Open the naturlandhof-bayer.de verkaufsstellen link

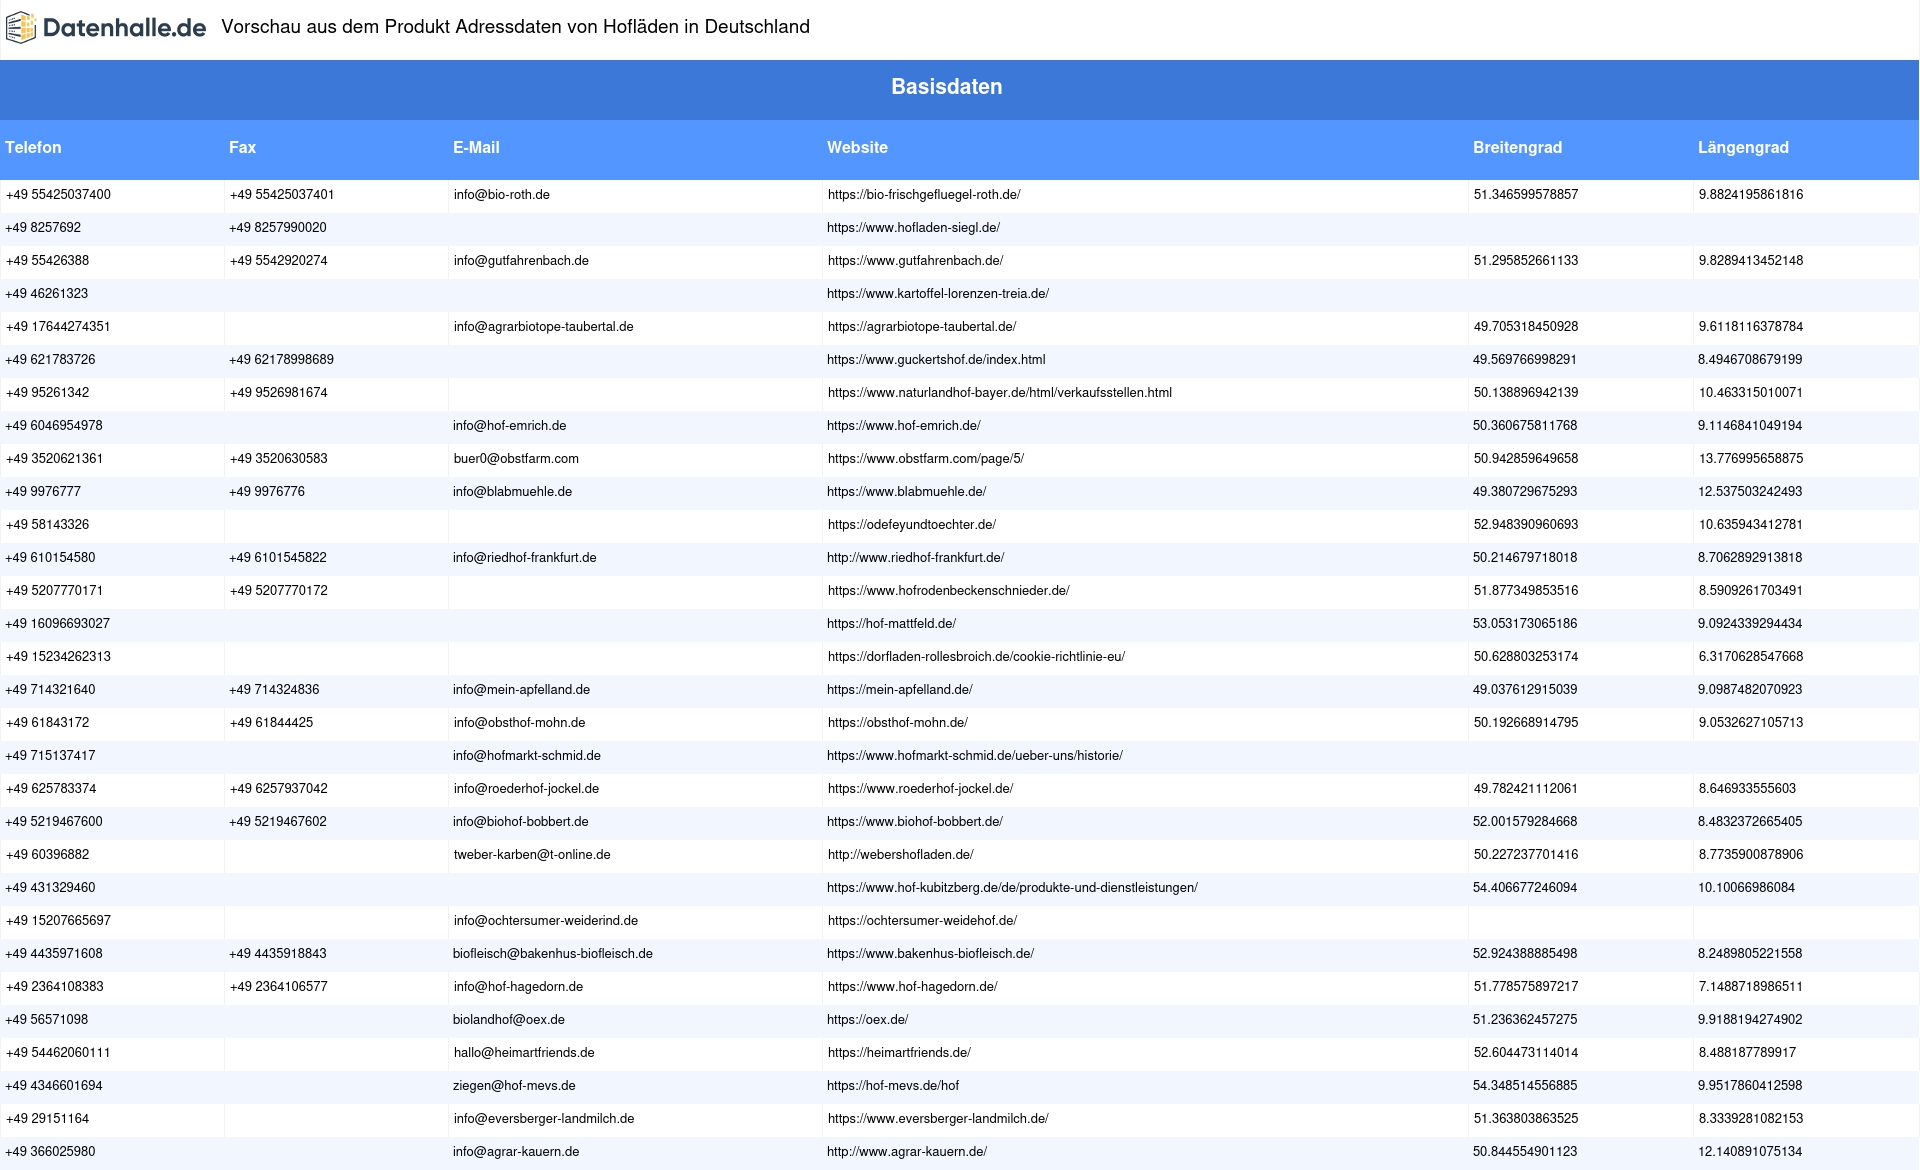tap(999, 393)
